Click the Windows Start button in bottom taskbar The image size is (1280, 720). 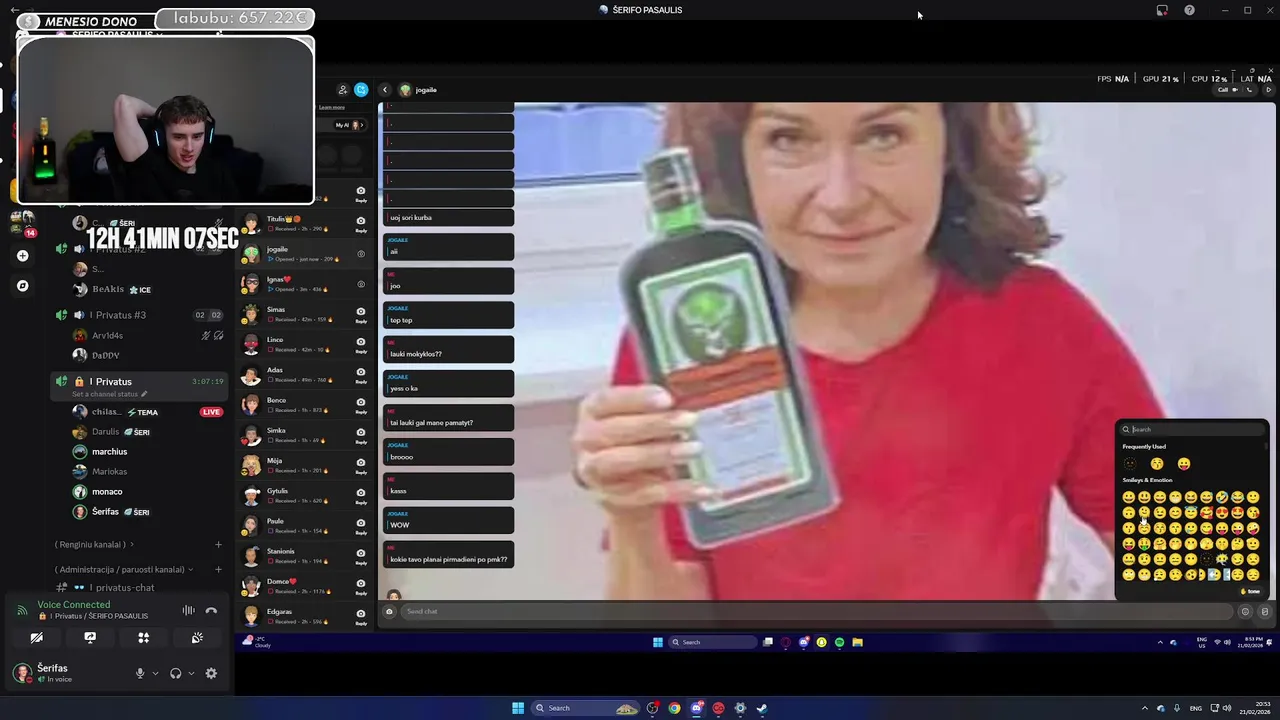tap(518, 708)
